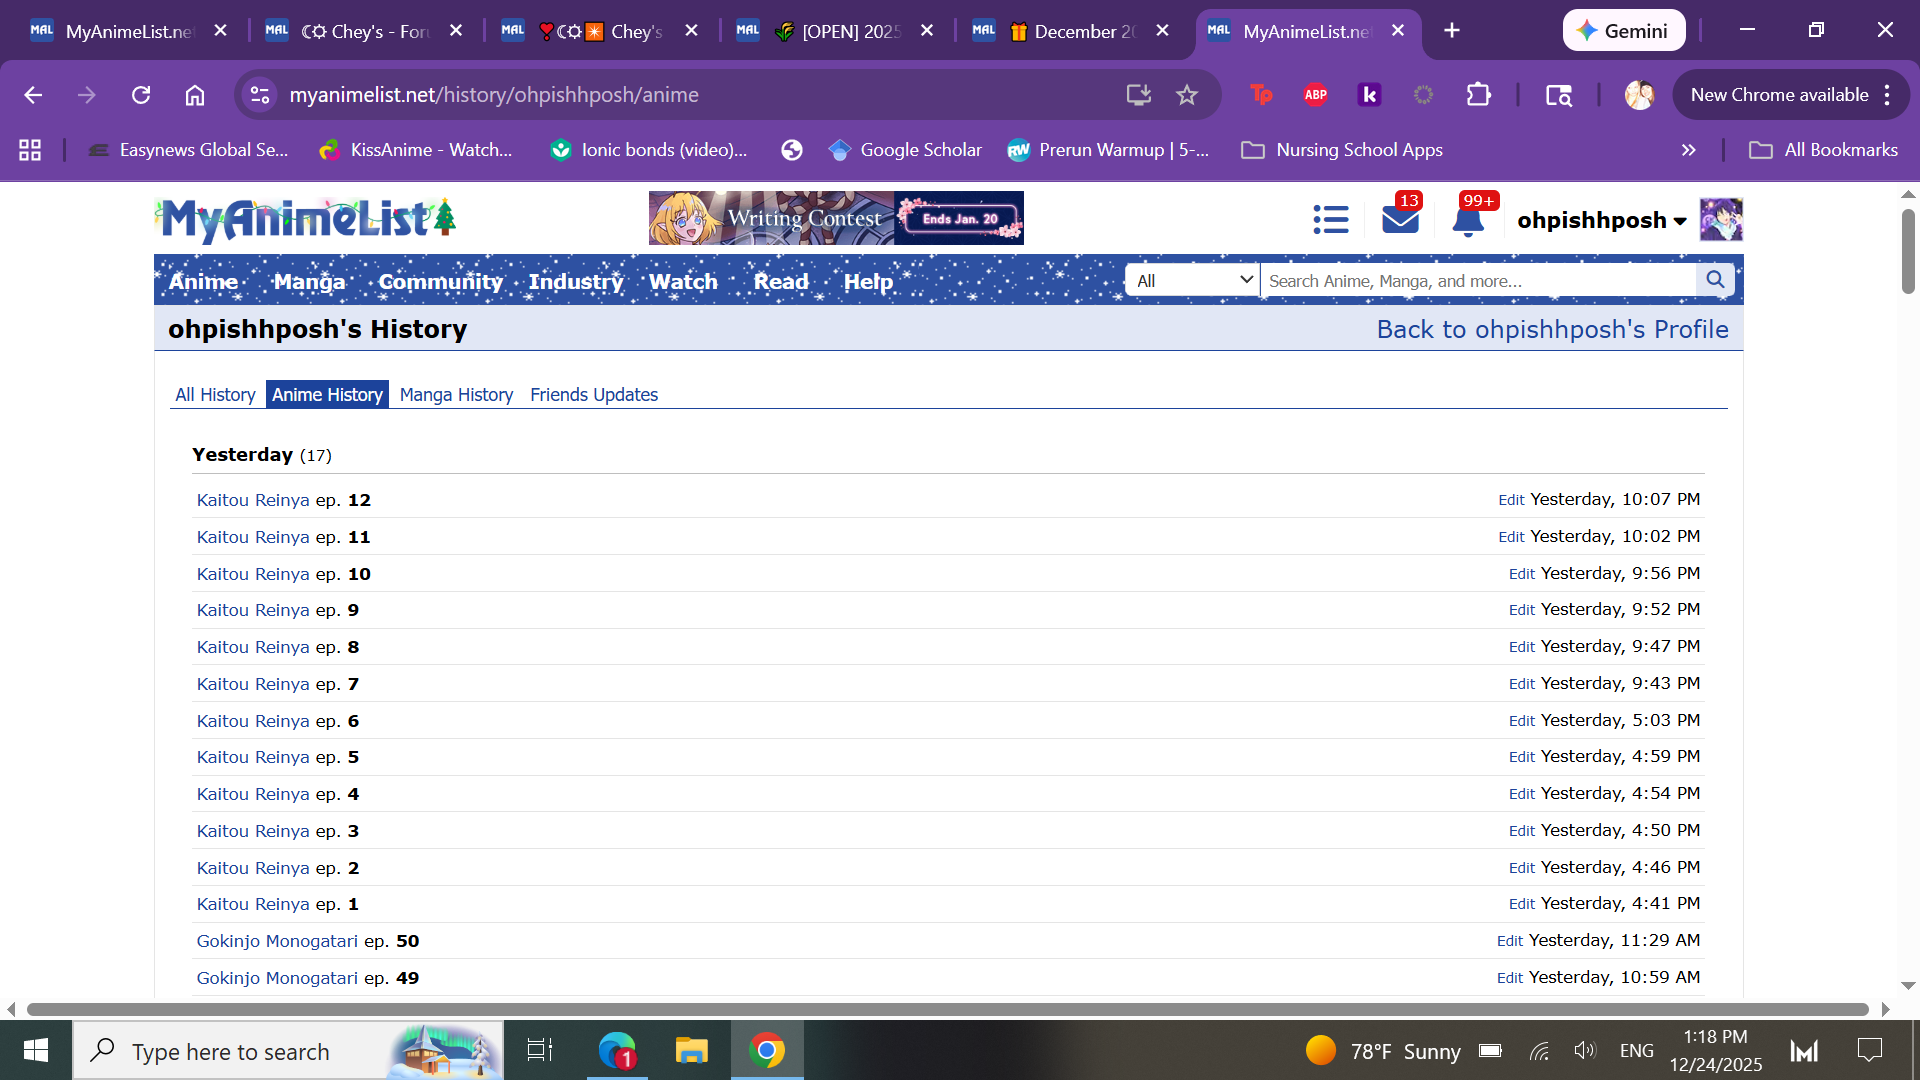Expand the ohpishhposh account dropdown

(x=1601, y=220)
